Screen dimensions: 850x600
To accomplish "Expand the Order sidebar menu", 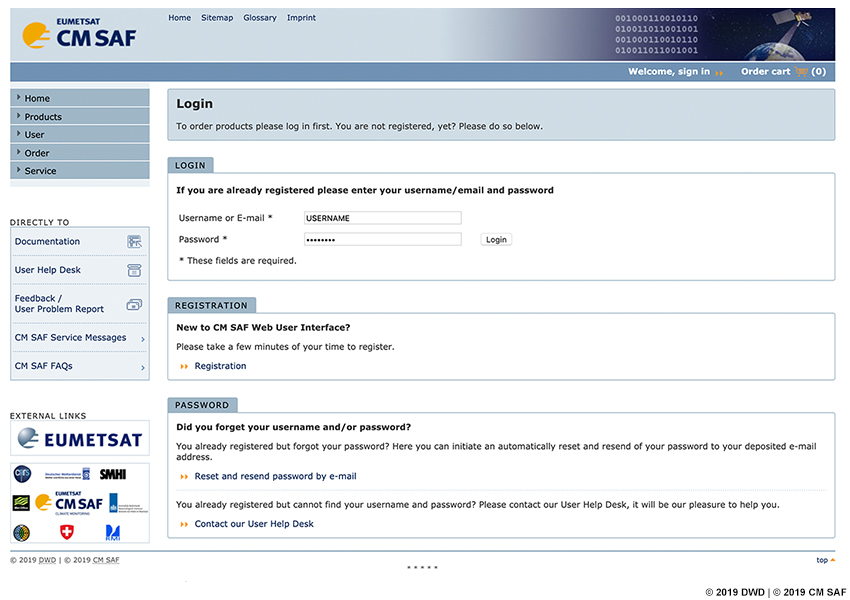I will (80, 153).
